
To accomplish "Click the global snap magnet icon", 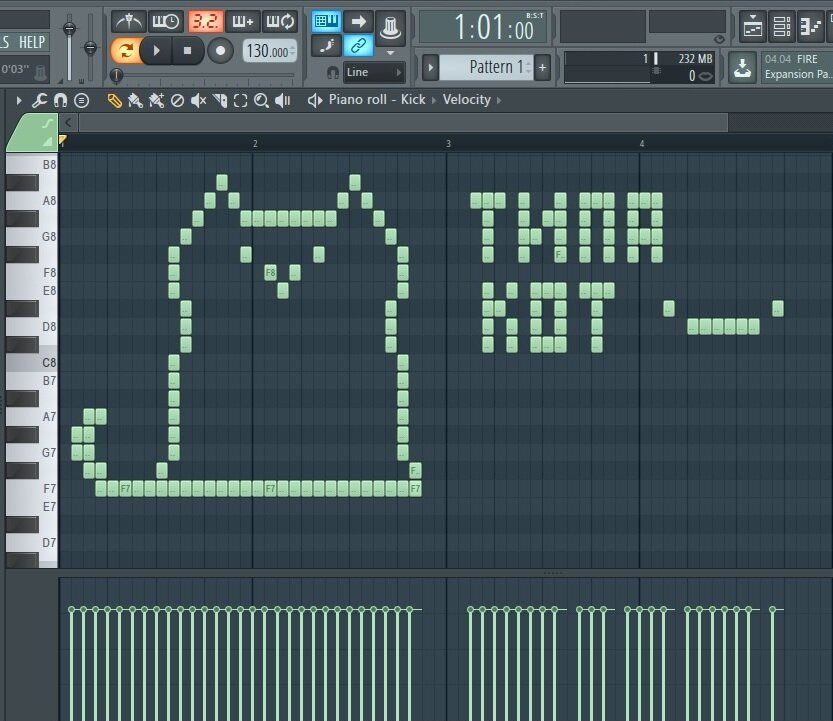I will point(333,72).
